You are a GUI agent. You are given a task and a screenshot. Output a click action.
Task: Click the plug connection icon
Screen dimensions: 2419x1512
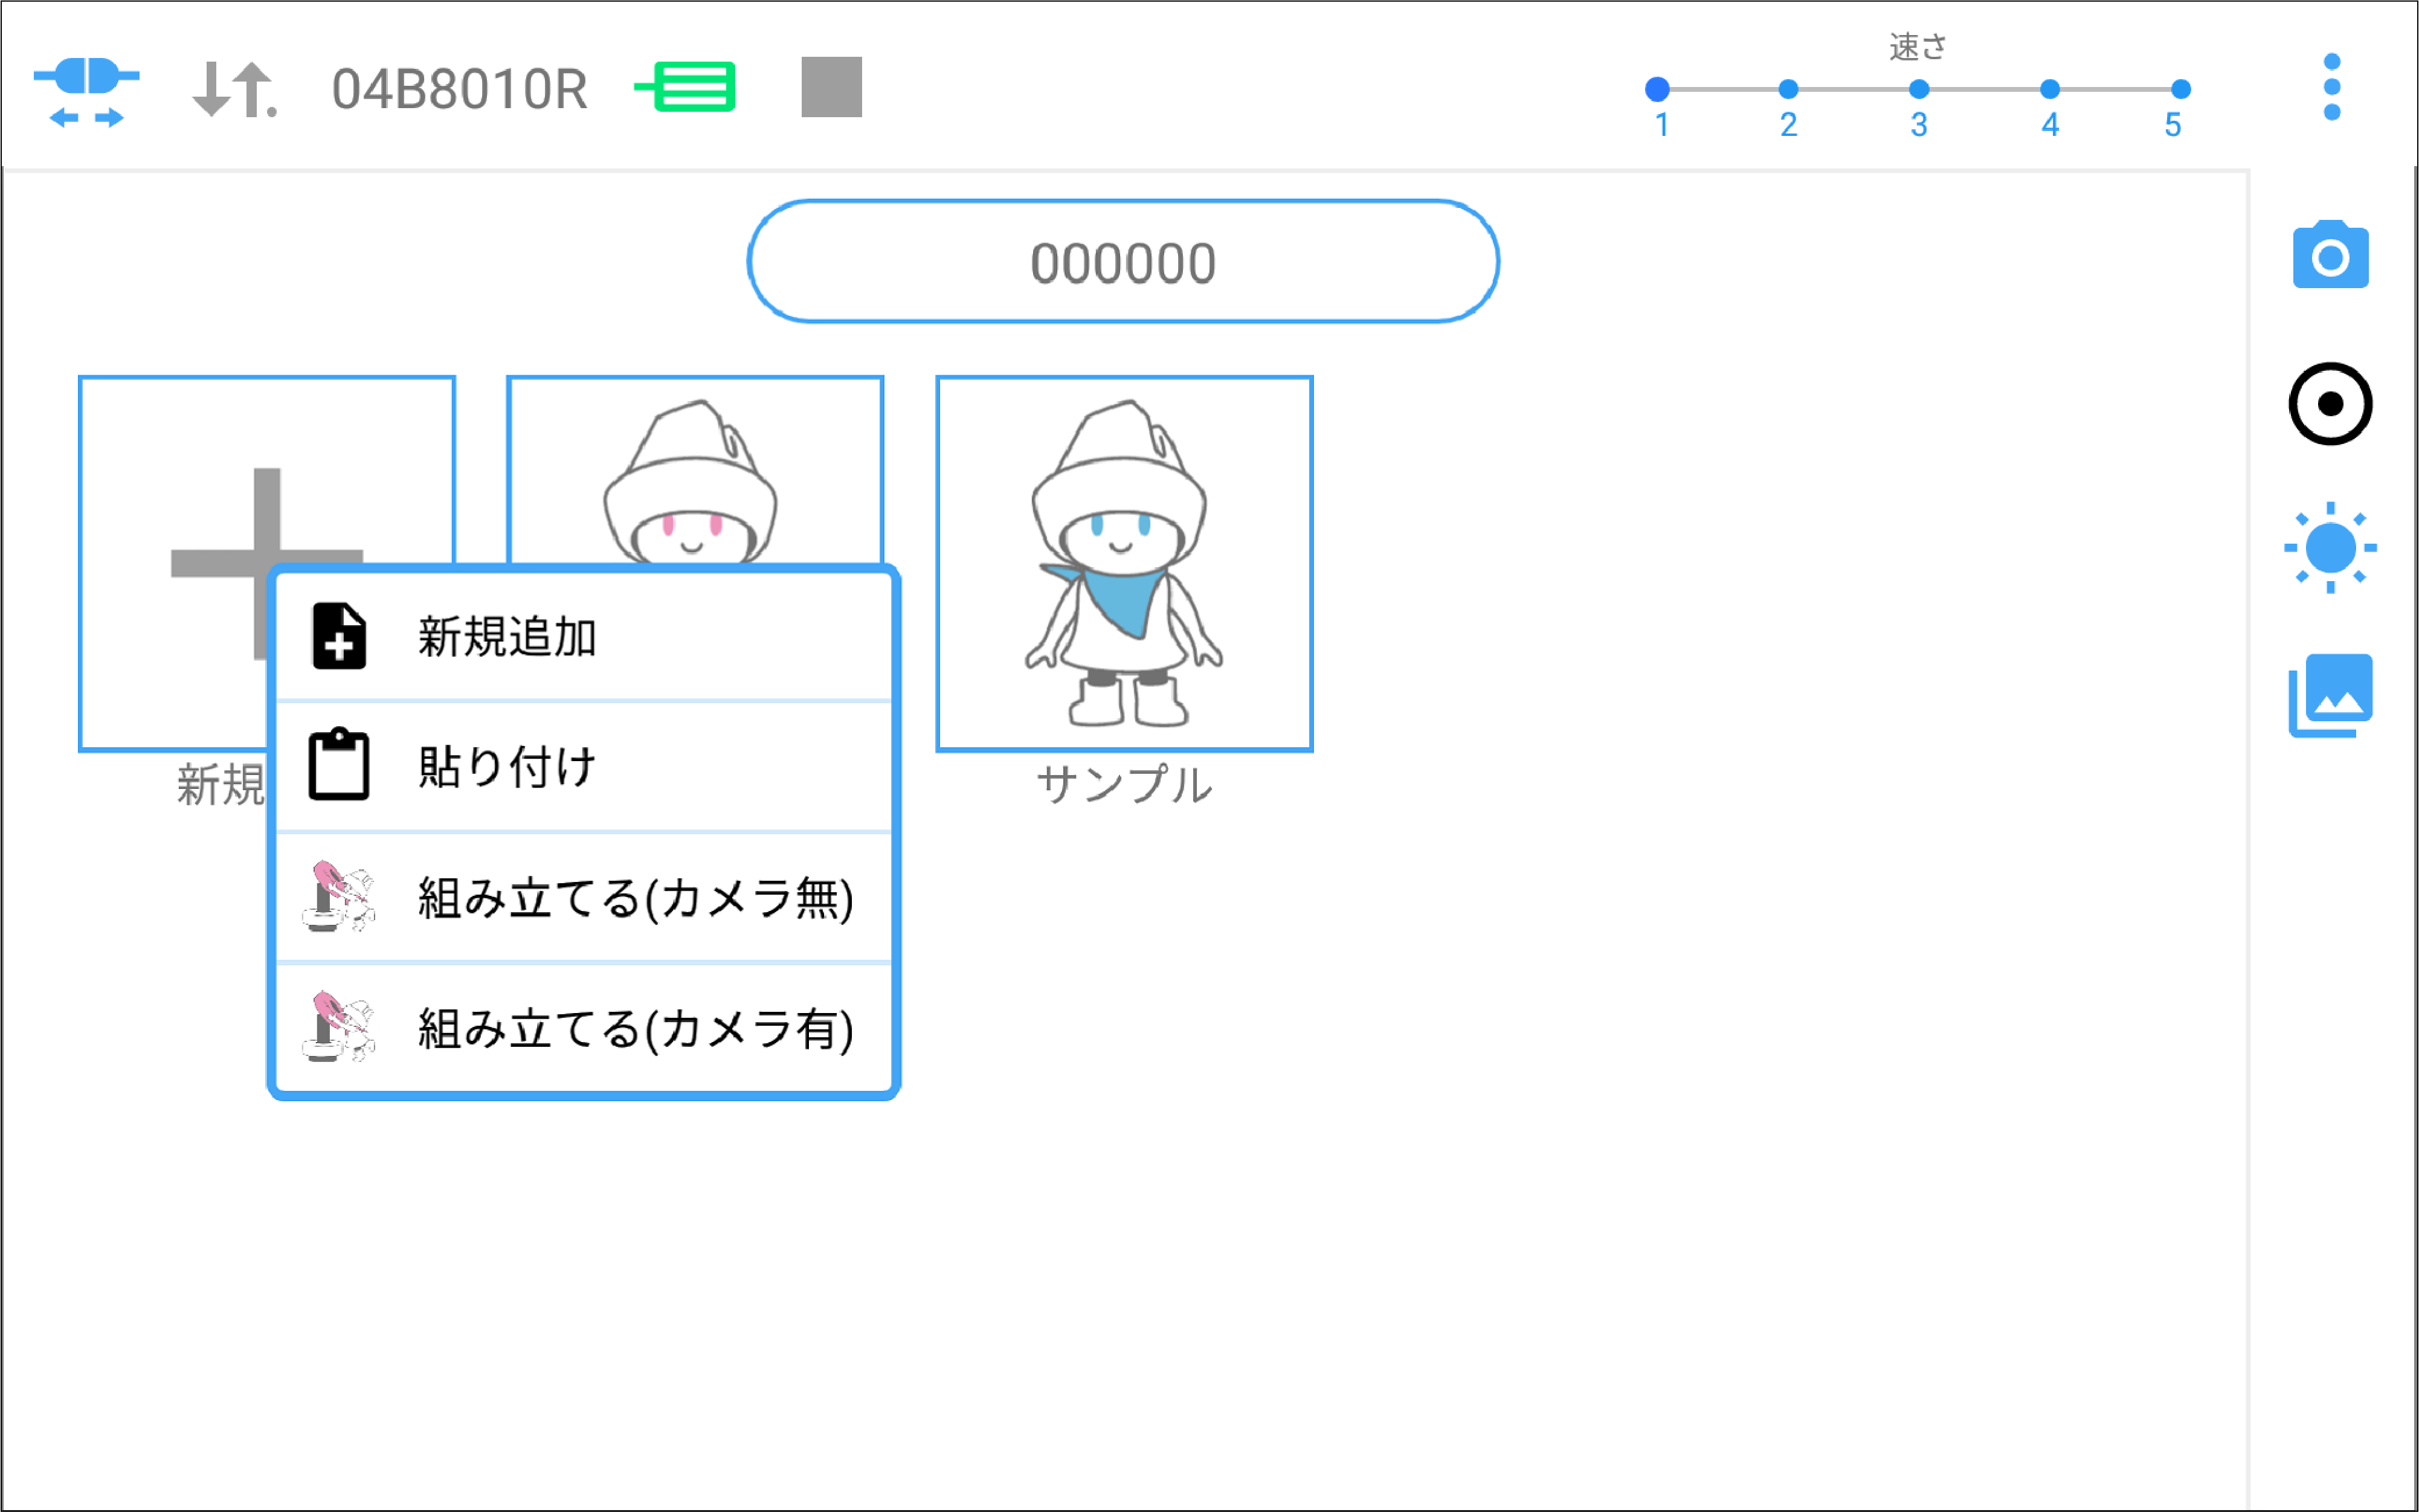click(86, 90)
